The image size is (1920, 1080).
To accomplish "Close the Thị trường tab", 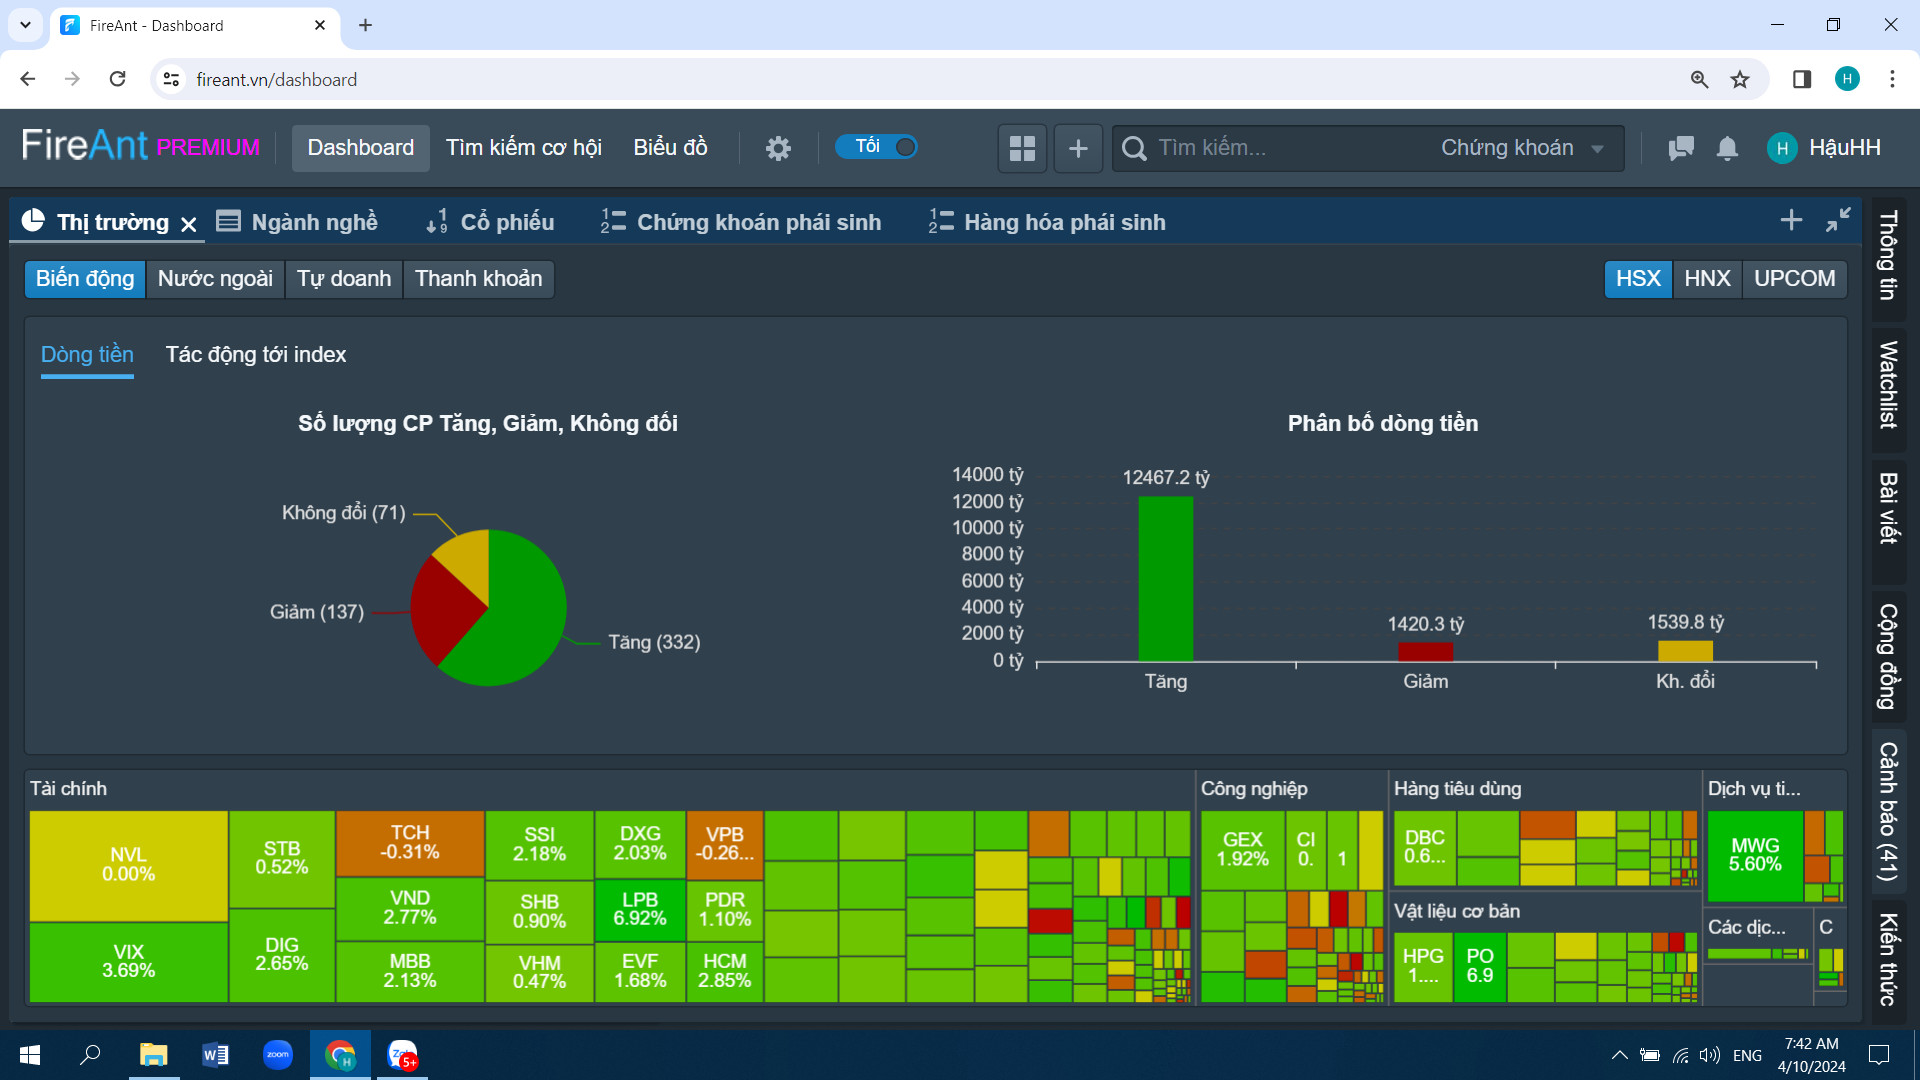I will (x=189, y=224).
